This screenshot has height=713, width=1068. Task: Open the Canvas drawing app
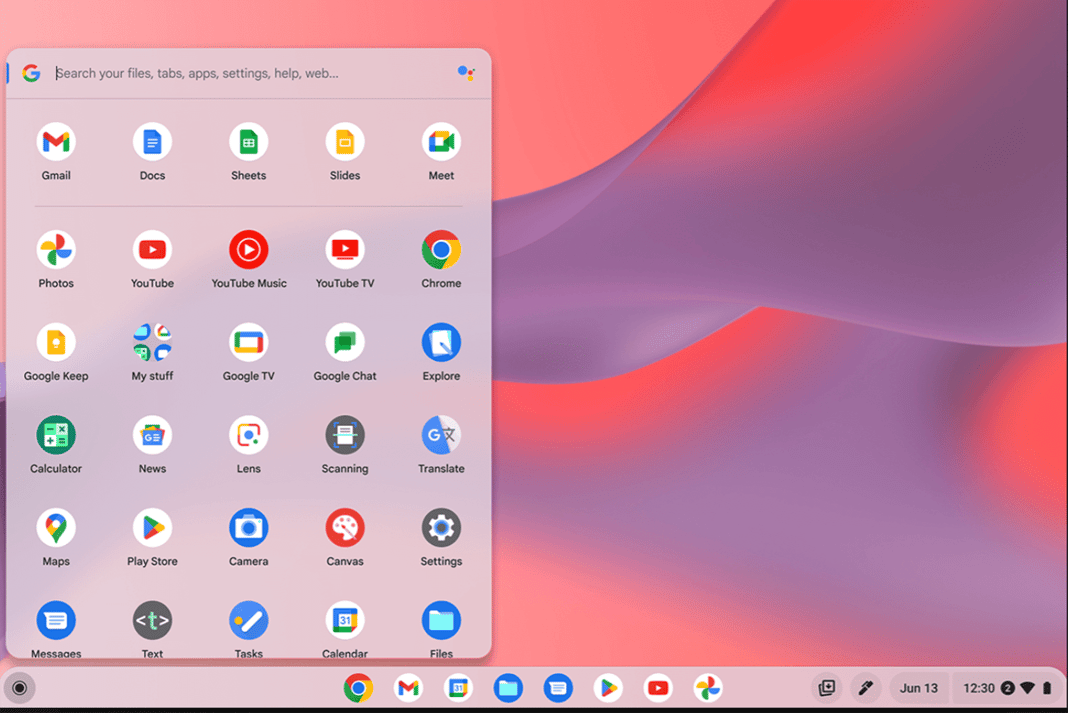coord(345,528)
